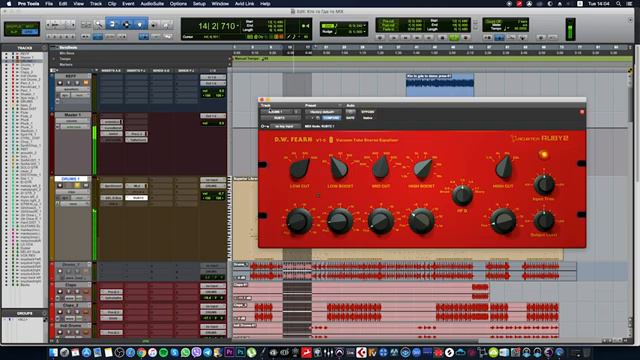This screenshot has height=360, width=640.
Task: Open the Track menu
Action: pyautogui.click(x=96, y=4)
